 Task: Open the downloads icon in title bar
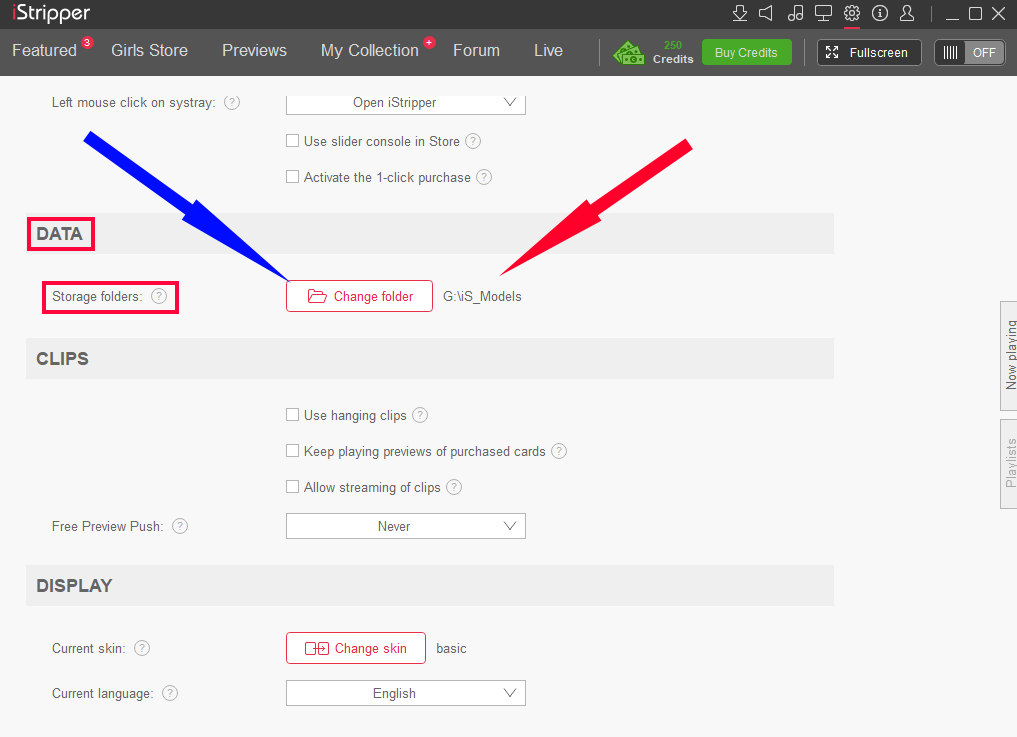pos(740,13)
